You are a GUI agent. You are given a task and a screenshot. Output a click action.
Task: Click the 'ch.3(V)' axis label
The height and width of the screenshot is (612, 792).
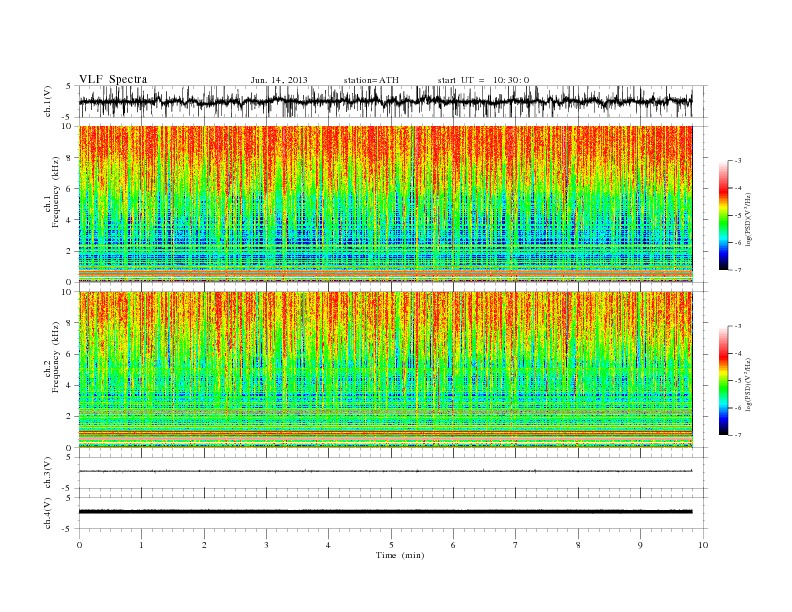coord(48,472)
